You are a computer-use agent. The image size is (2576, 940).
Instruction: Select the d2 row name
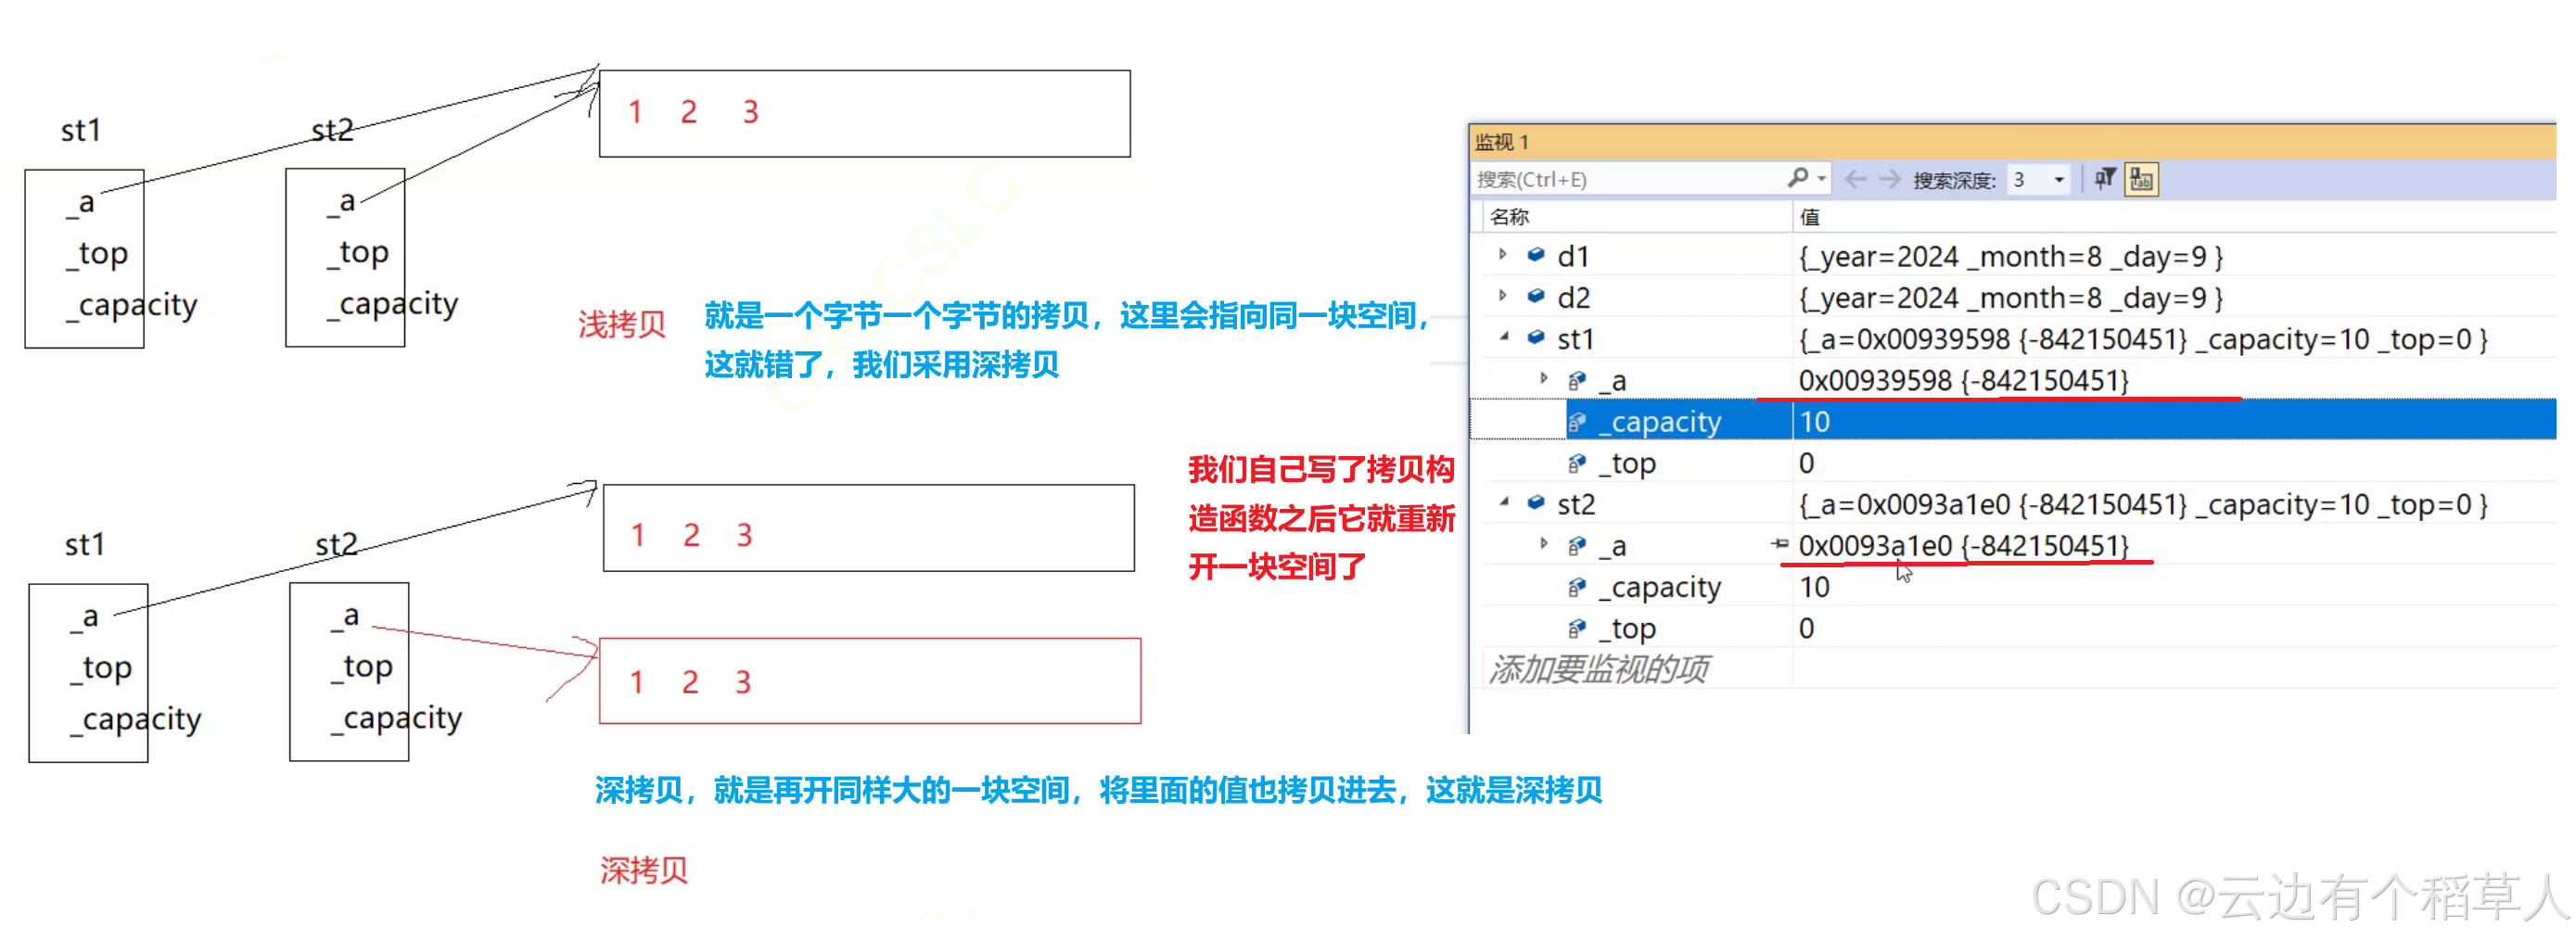coord(1573,298)
